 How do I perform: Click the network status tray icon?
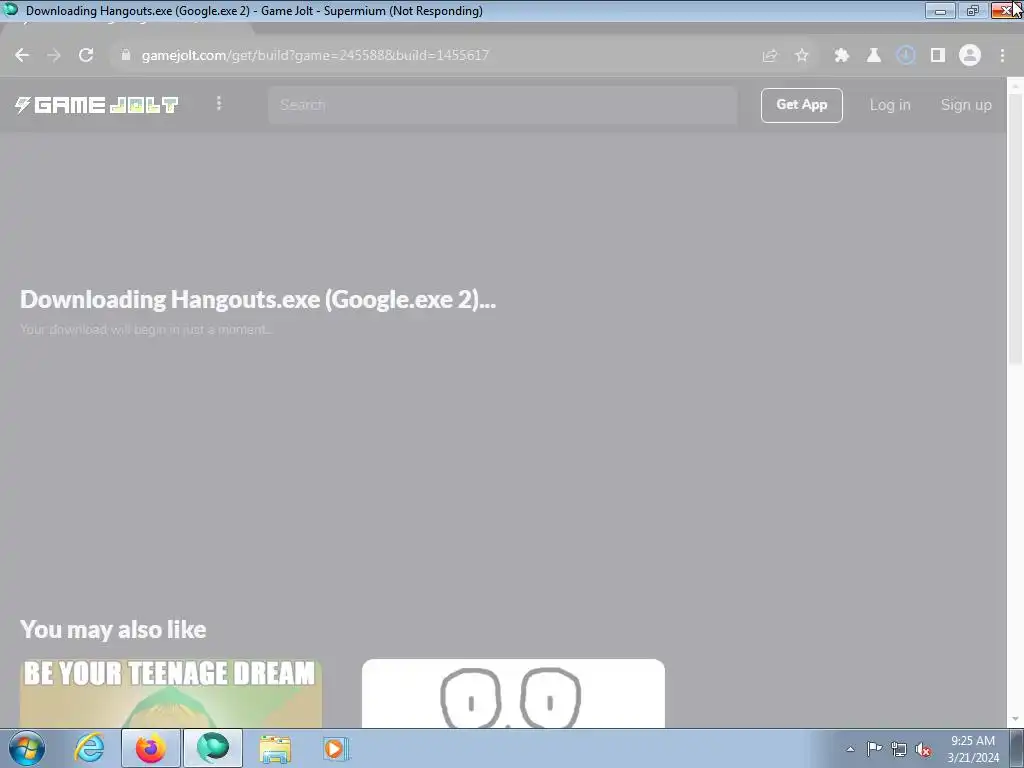pos(899,749)
